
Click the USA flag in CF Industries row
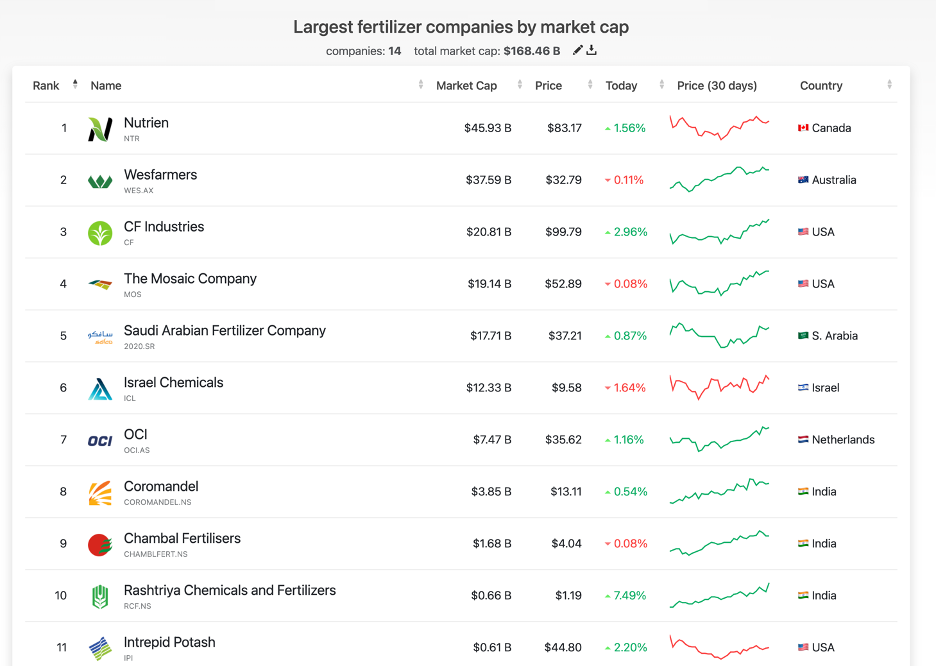point(803,232)
